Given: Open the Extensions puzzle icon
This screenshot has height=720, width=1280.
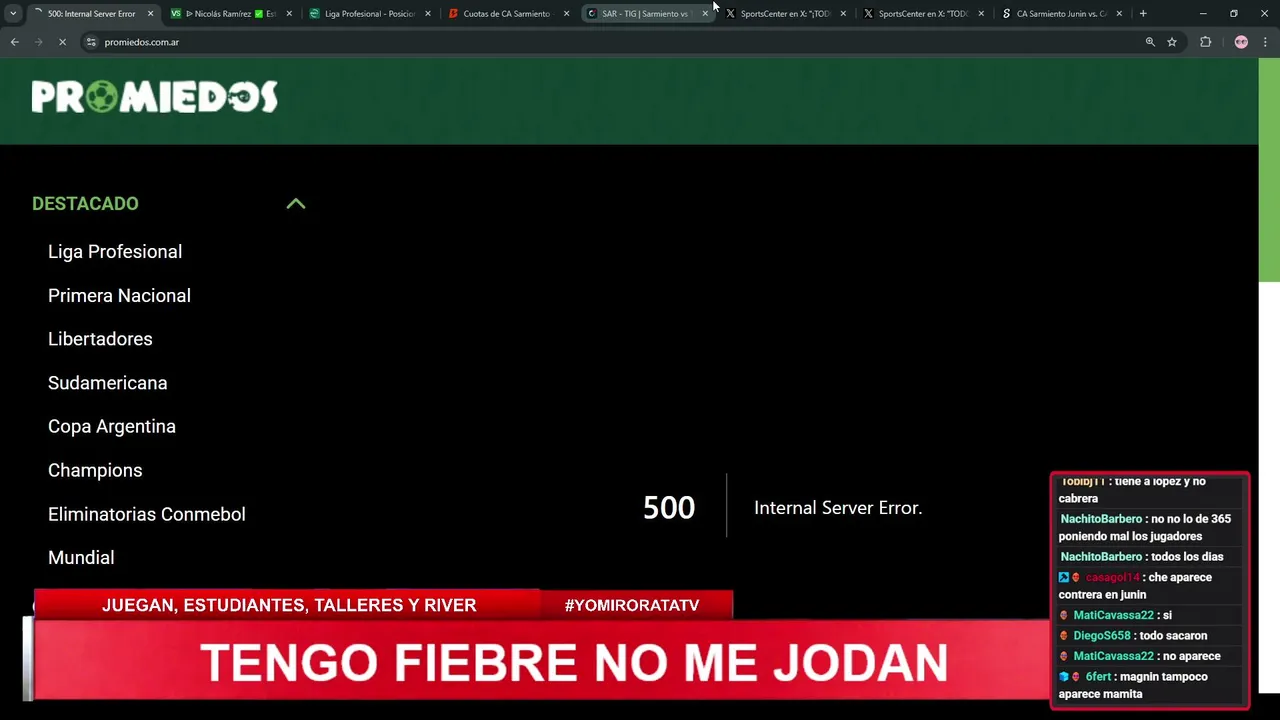Looking at the screenshot, I should pyautogui.click(x=1205, y=42).
